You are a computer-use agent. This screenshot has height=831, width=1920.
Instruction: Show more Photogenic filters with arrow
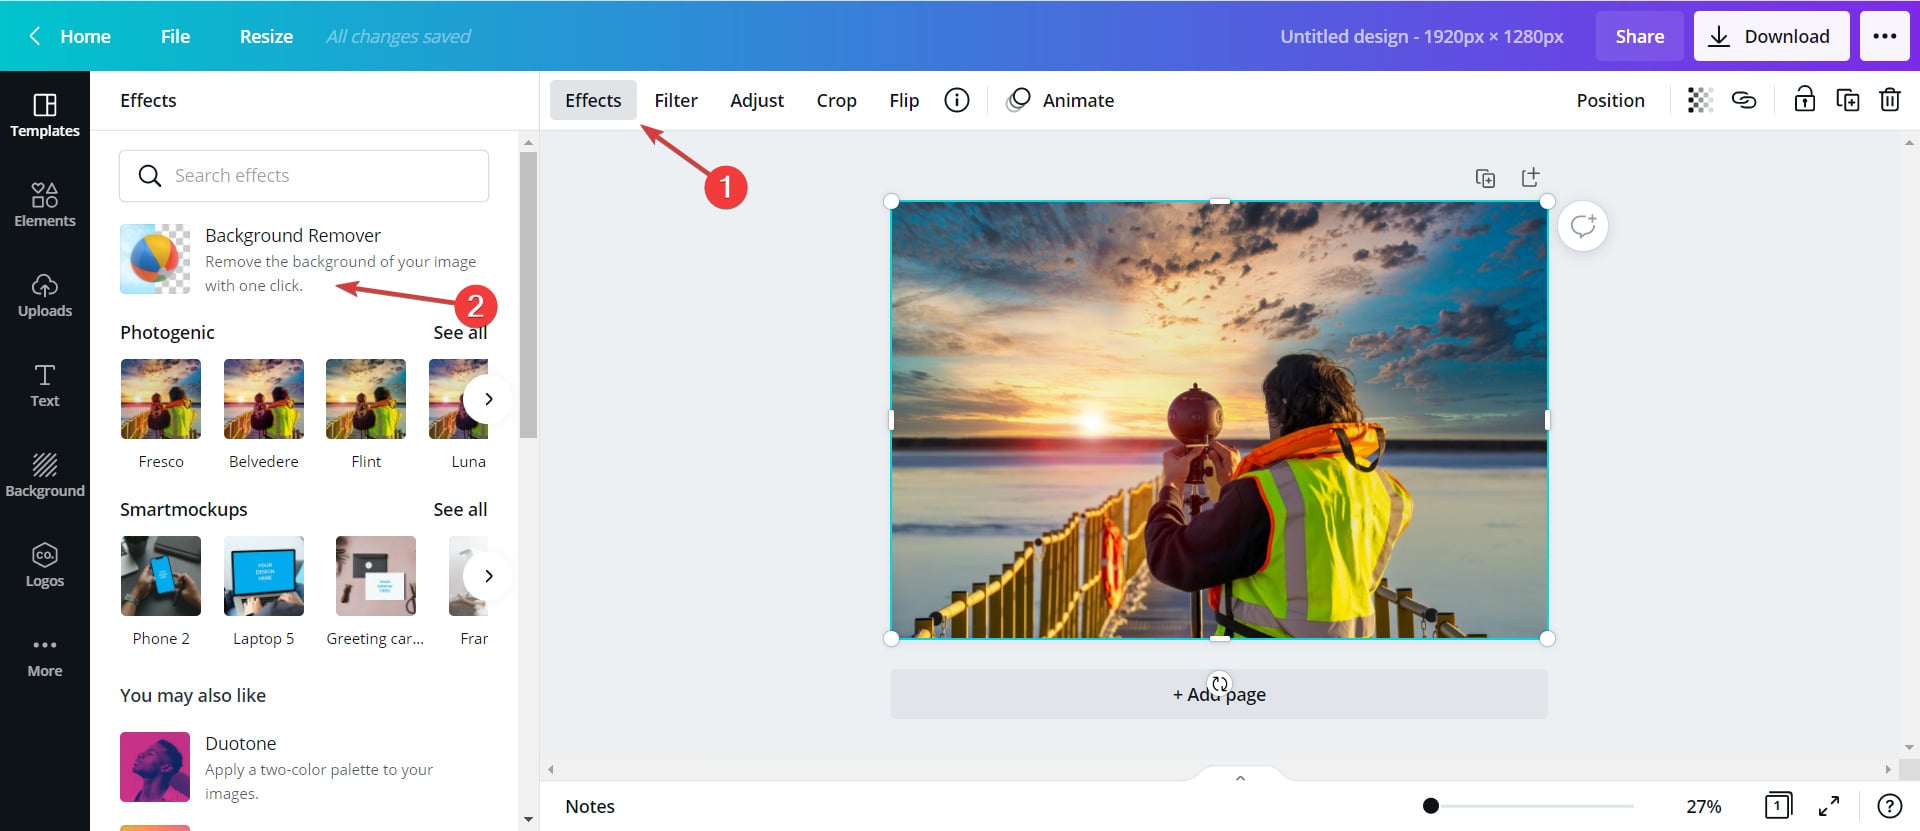(488, 399)
